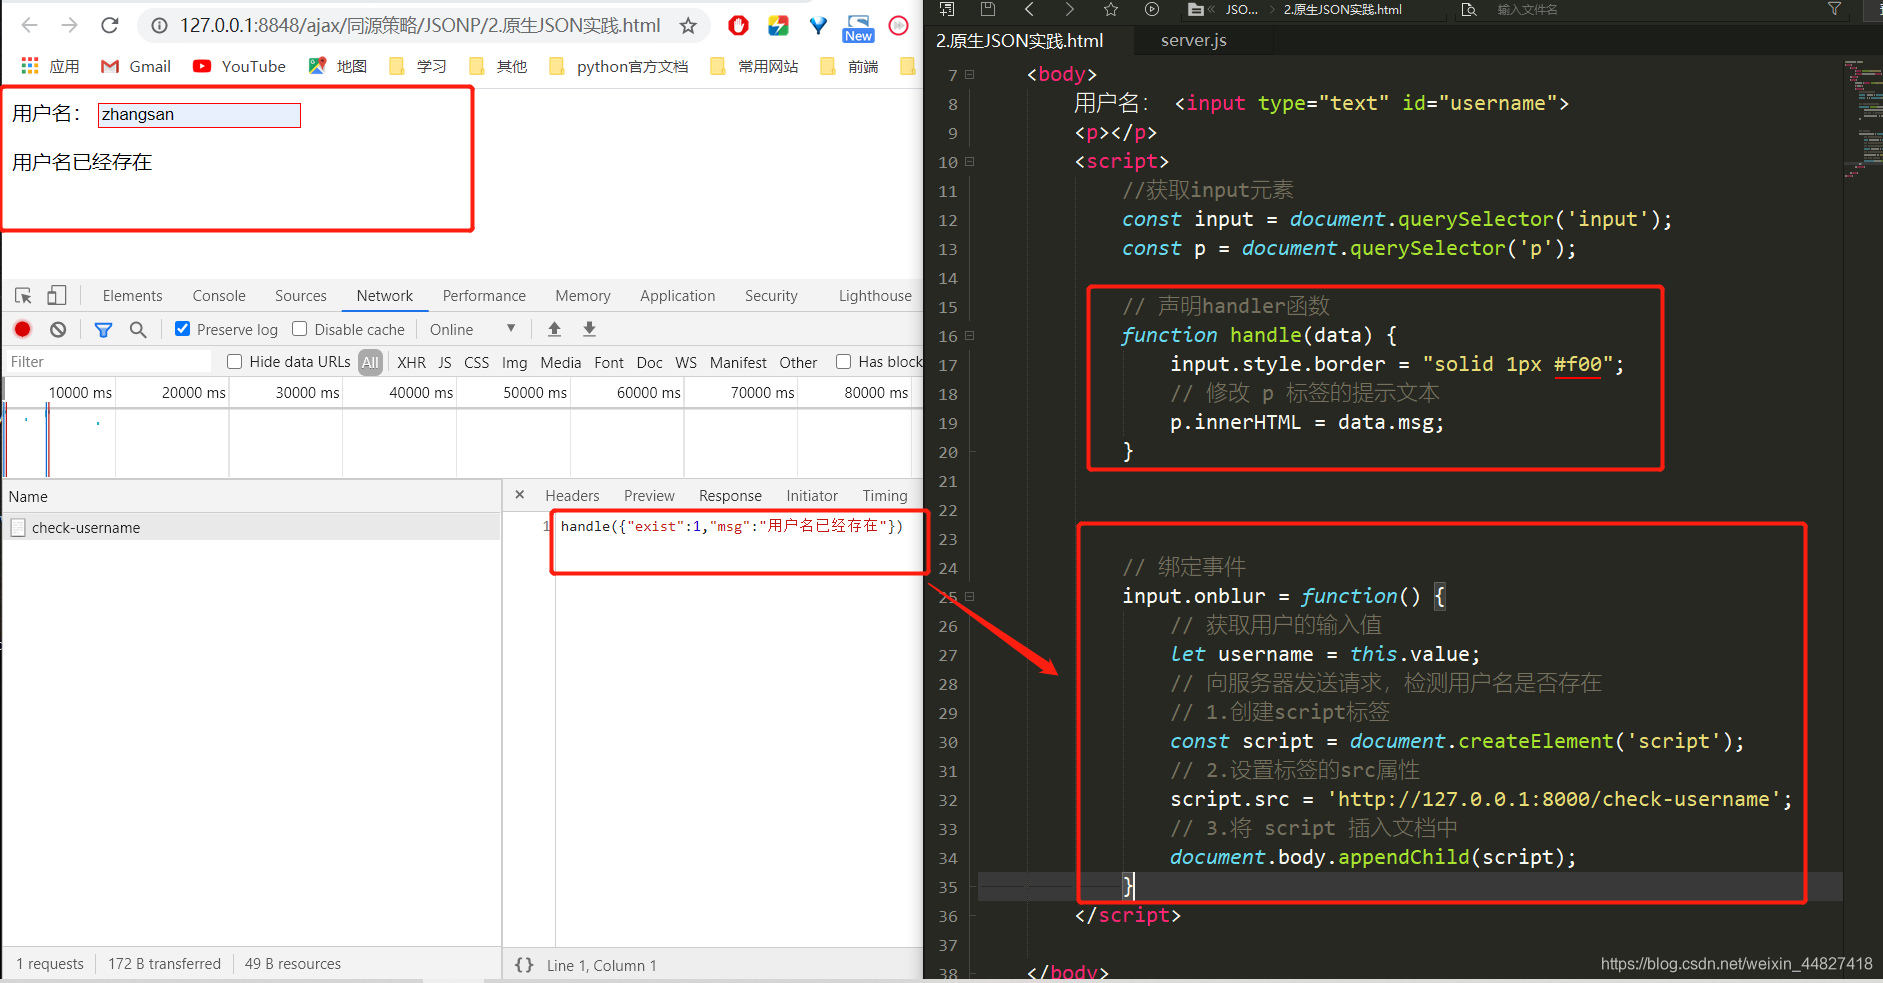The height and width of the screenshot is (983, 1883).
Task: Reload the page in Chrome
Action: coord(110,25)
